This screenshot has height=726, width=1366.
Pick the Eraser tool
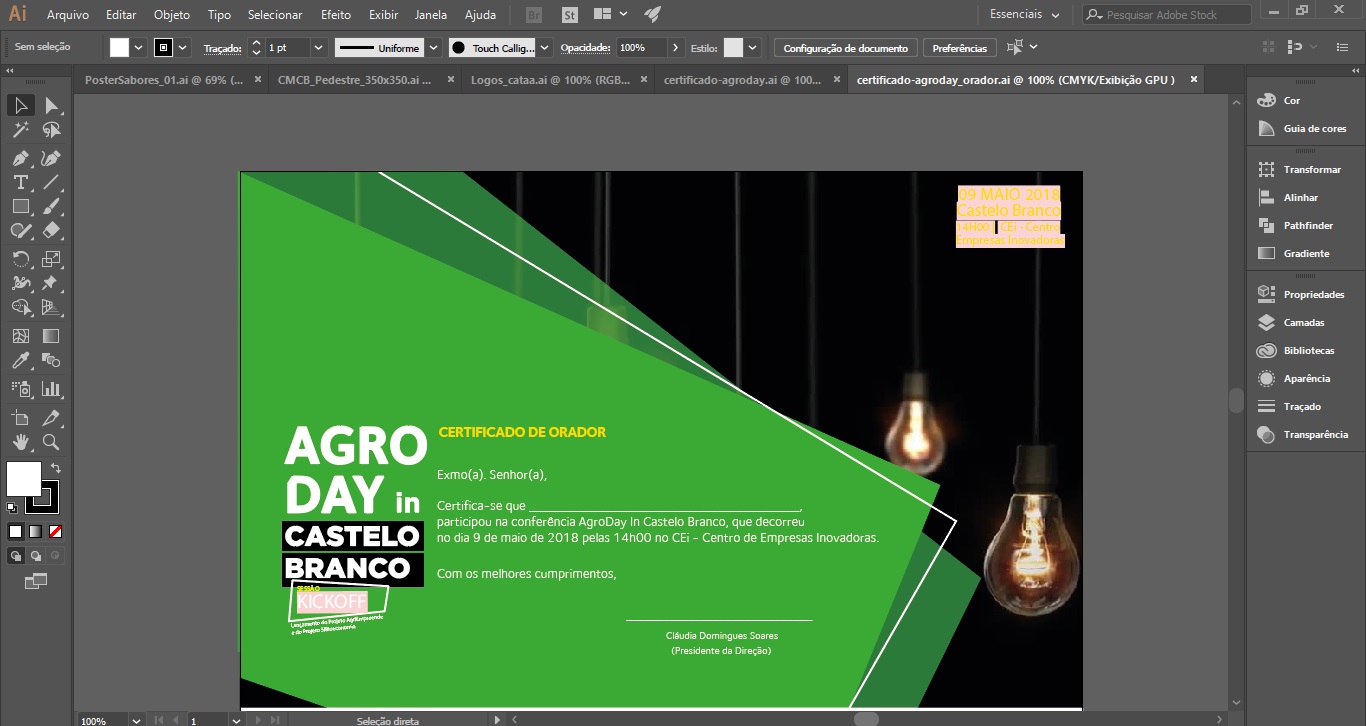(x=51, y=230)
